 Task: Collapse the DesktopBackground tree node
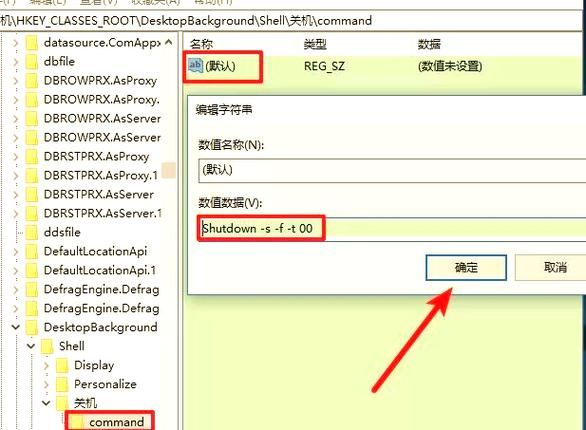[16, 327]
